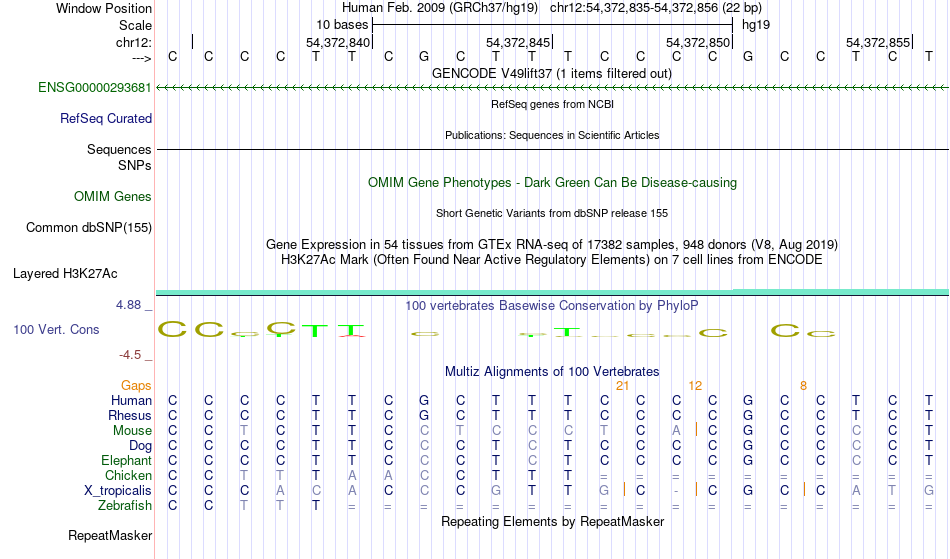Viewport: 950px width, 559px height.
Task: Click the GENCODE V49lift37 track title
Action: tap(552, 73)
